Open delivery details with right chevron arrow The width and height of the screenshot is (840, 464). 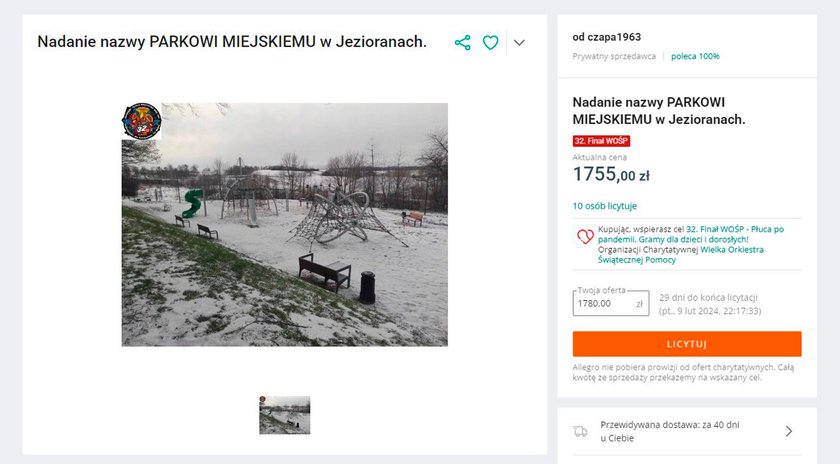coord(789,431)
